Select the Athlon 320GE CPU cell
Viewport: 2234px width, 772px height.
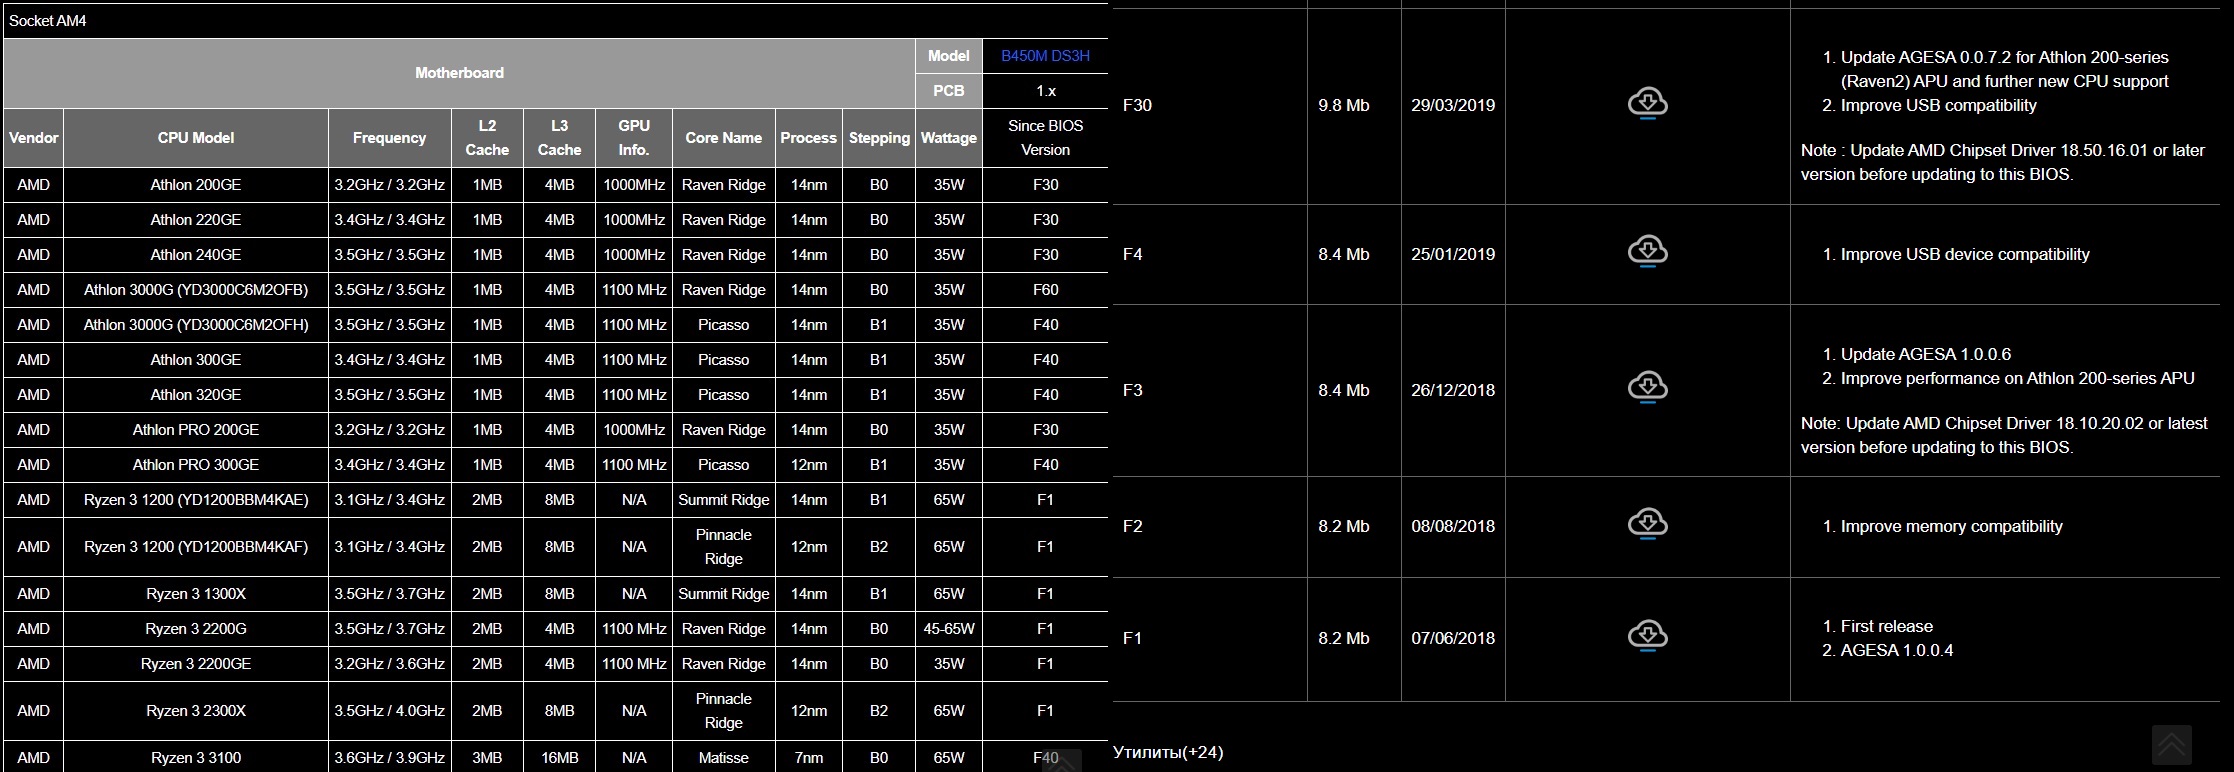pos(196,395)
